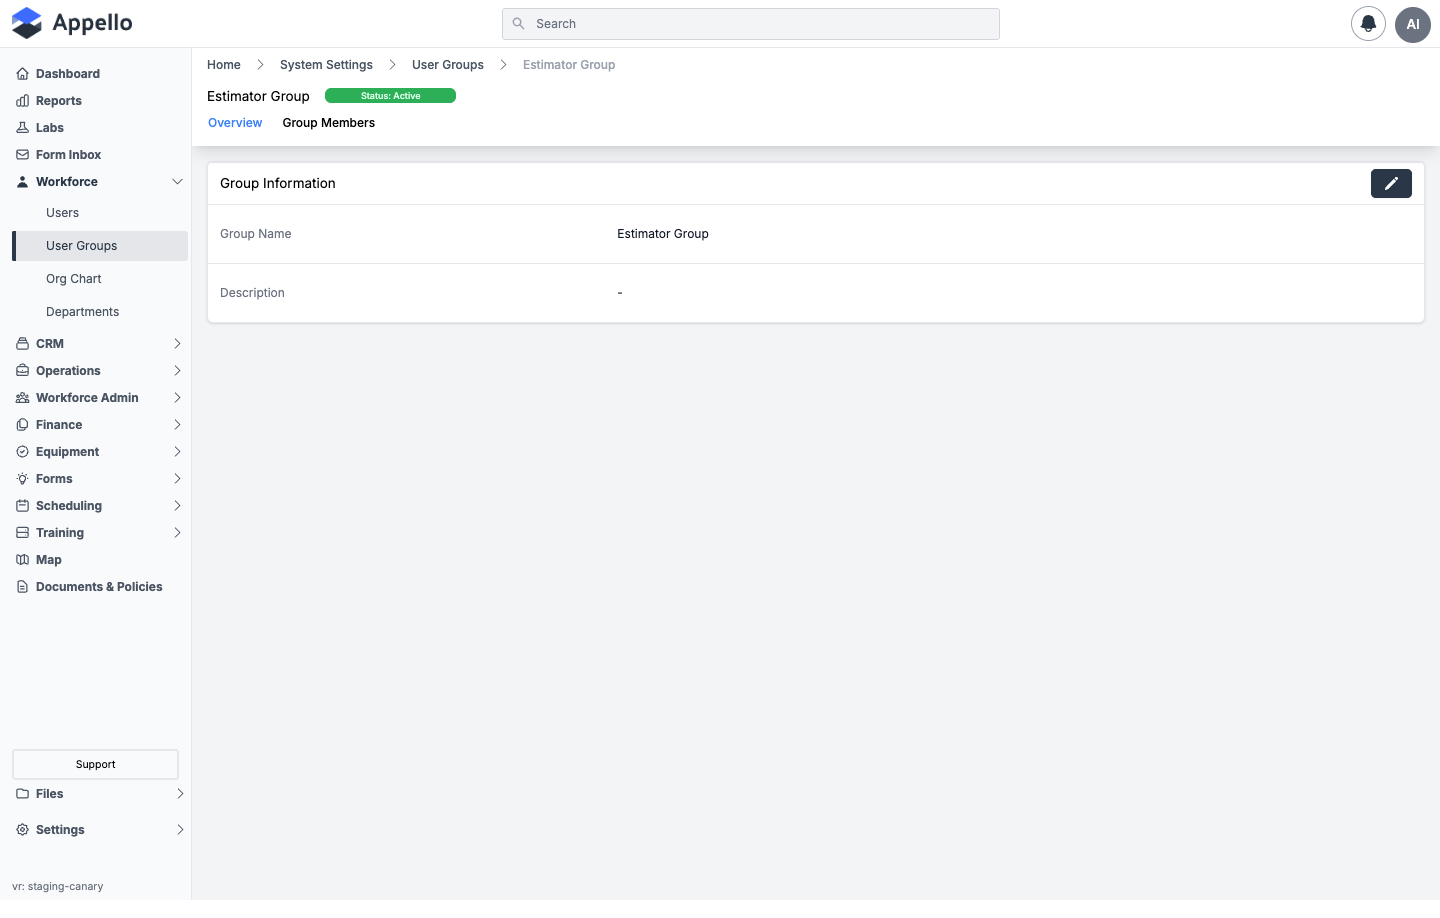Click the Labs flask icon
This screenshot has width=1440, height=918.
pyautogui.click(x=22, y=128)
